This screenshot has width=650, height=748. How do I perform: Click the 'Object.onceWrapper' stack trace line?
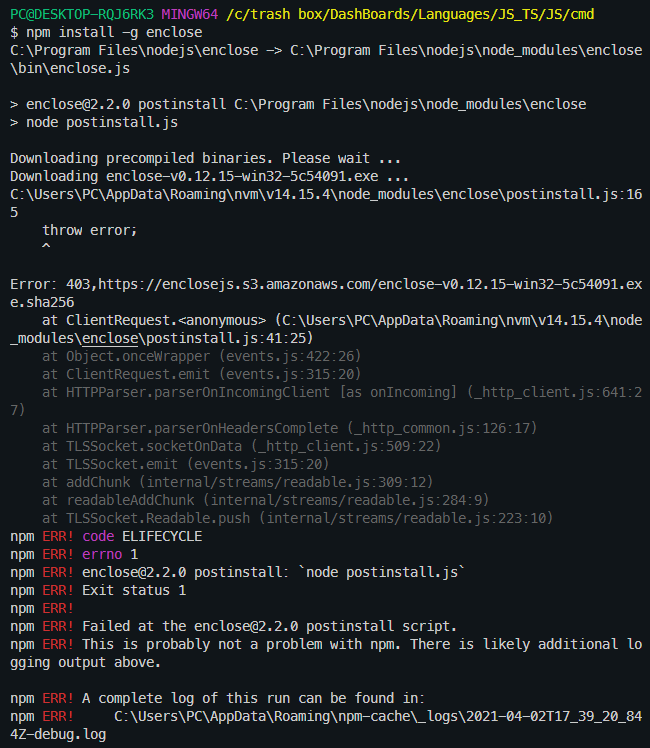tap(201, 356)
